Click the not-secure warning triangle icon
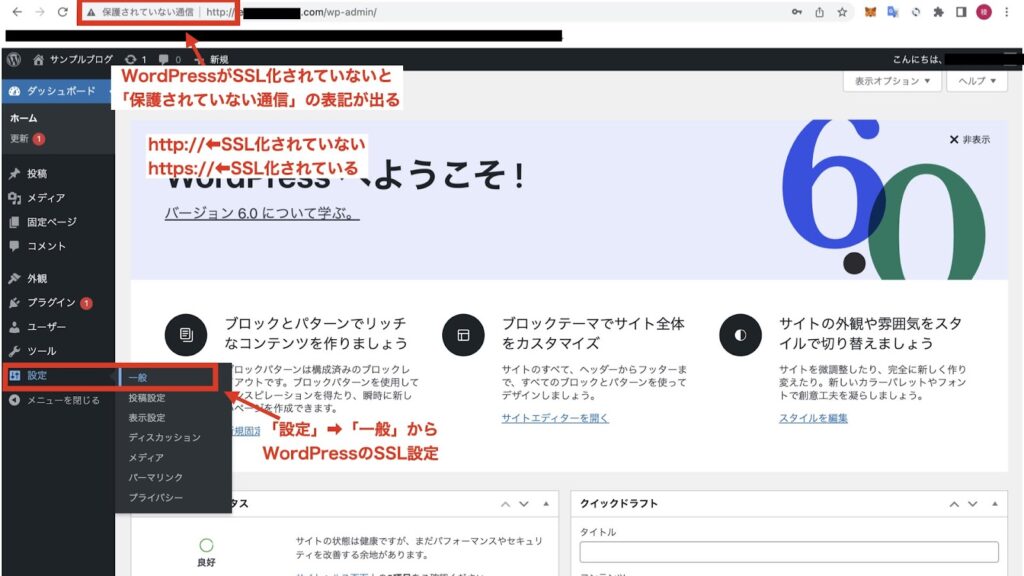The width and height of the screenshot is (1024, 576). pyautogui.click(x=91, y=12)
